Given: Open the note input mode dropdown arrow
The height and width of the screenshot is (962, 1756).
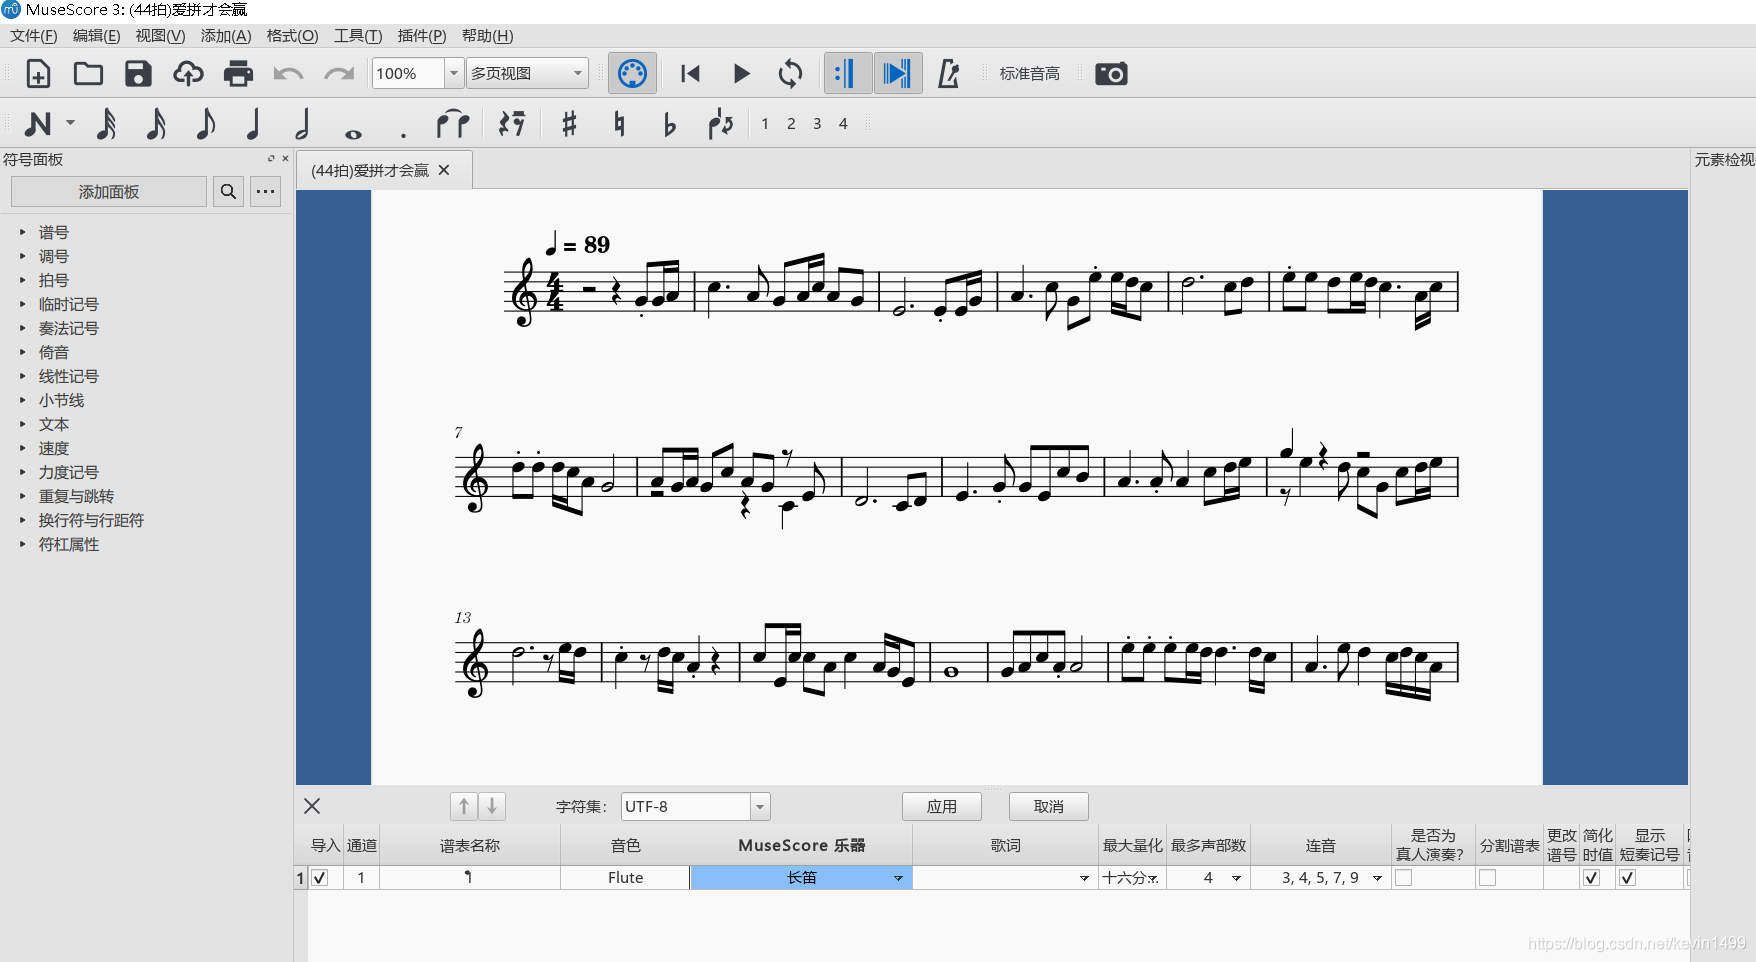Looking at the screenshot, I should [x=71, y=124].
